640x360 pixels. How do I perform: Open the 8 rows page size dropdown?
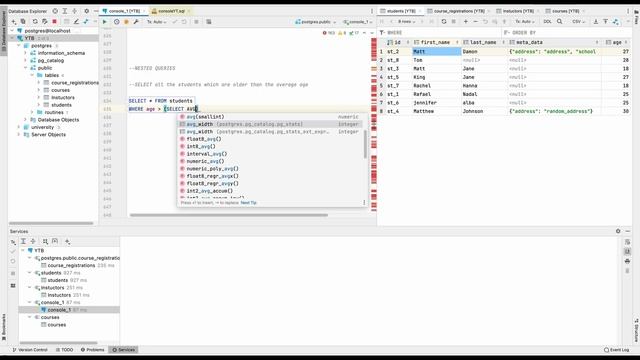tap(407, 22)
